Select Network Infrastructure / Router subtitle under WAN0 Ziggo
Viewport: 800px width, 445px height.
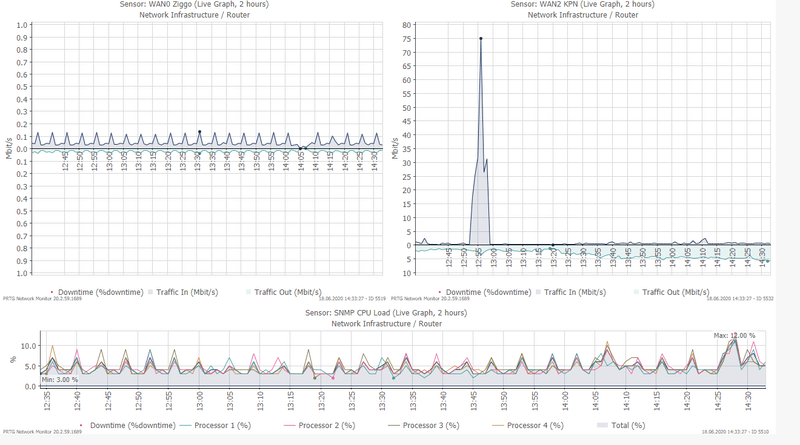pos(194,15)
